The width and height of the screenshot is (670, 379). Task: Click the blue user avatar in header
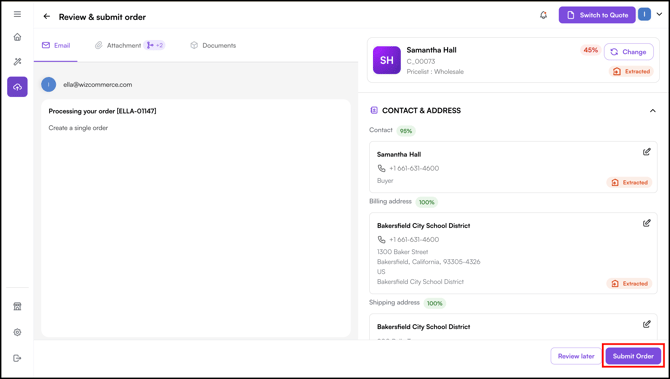pos(644,15)
